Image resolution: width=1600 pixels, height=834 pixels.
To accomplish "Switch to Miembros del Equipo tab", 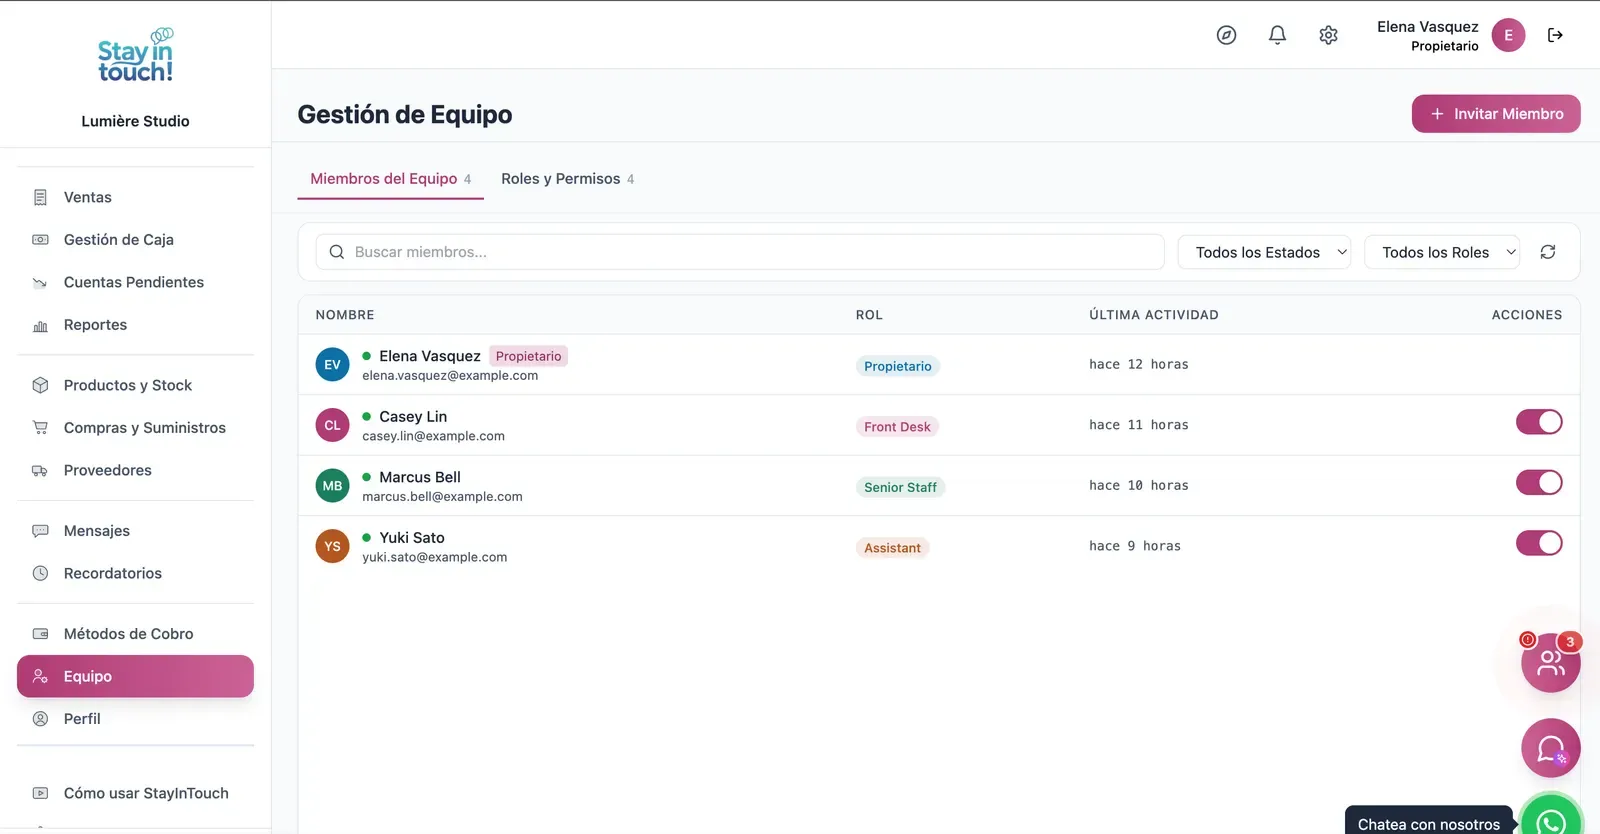I will [x=390, y=179].
